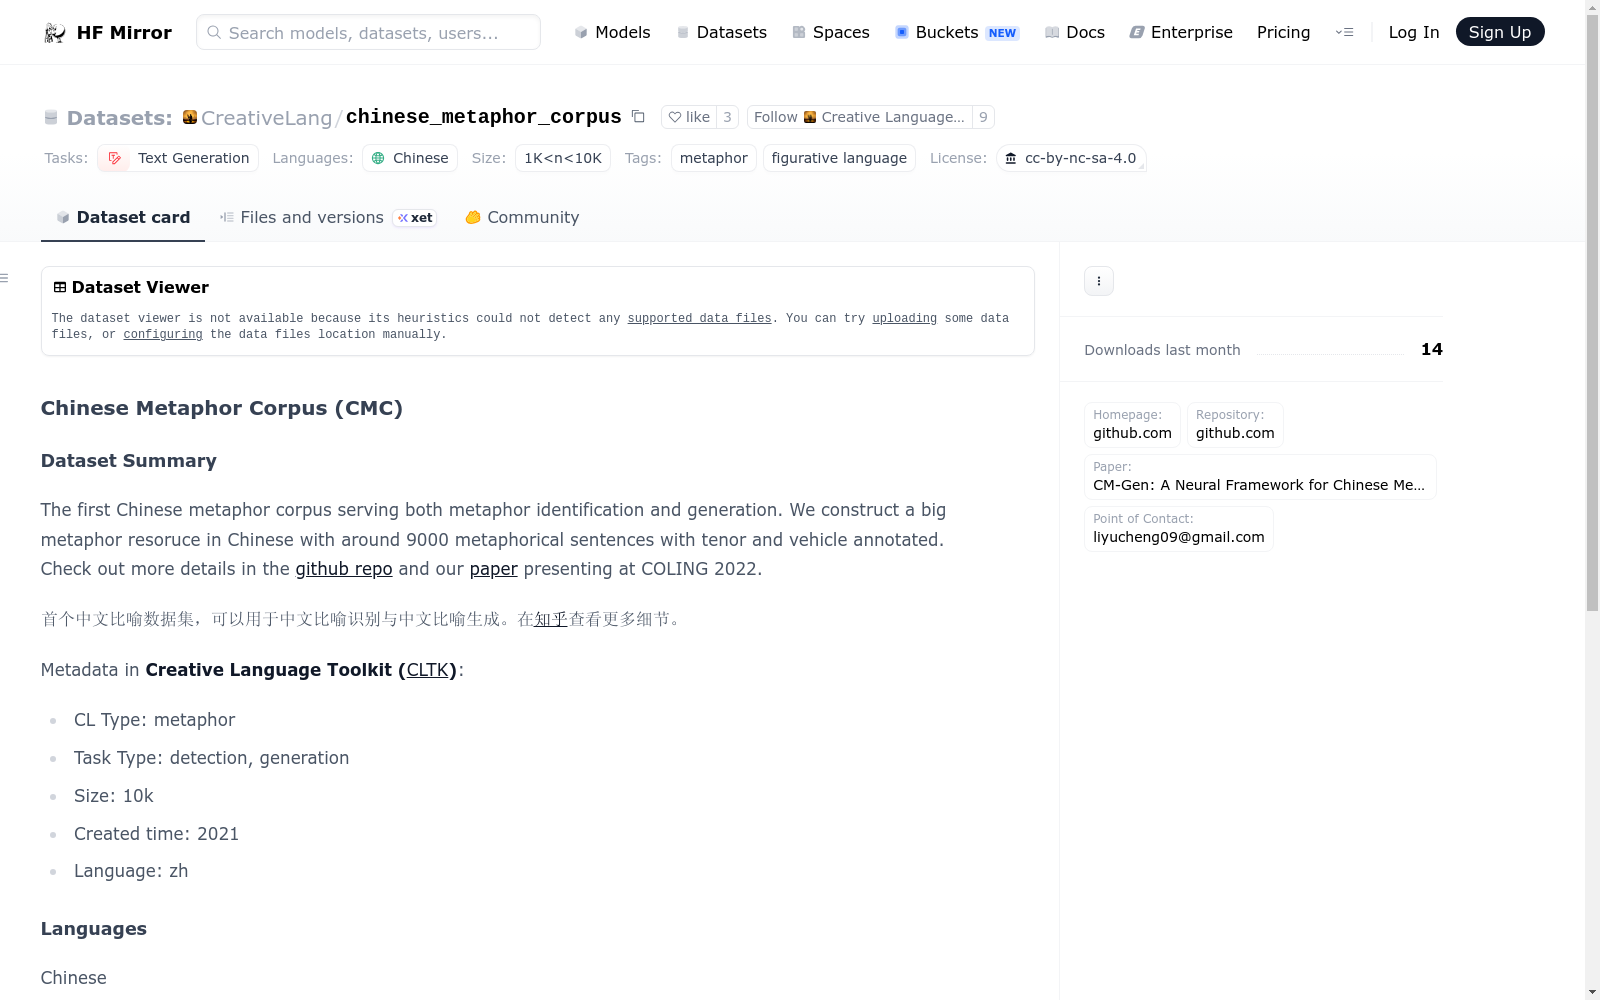
Task: Click the heart like button
Action: point(689,117)
